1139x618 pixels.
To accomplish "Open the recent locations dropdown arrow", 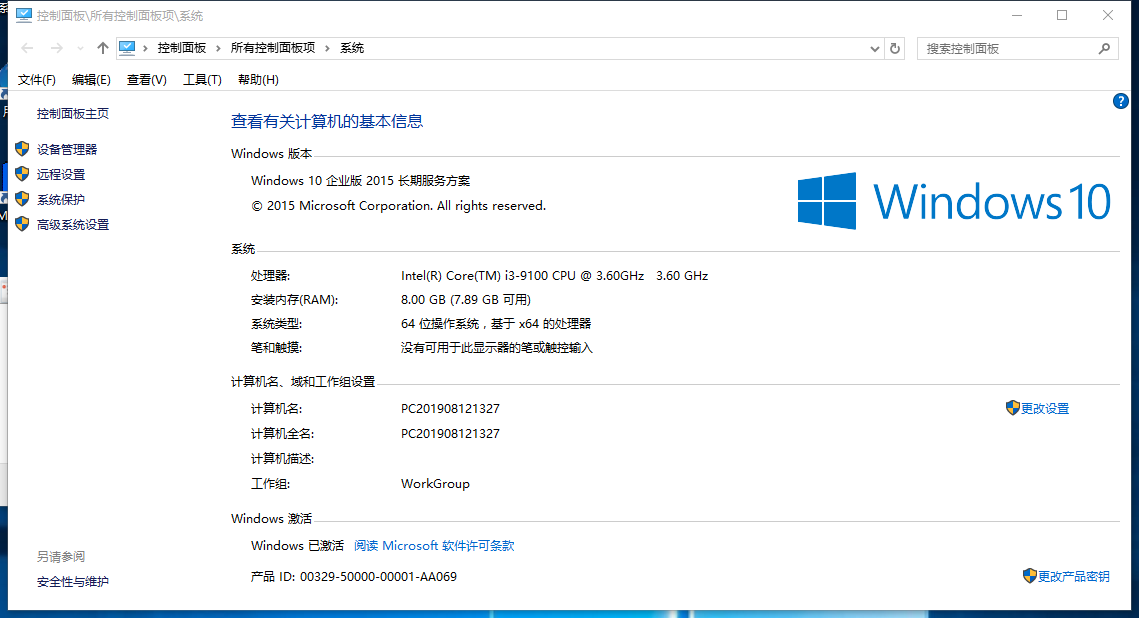I will tap(80, 49).
